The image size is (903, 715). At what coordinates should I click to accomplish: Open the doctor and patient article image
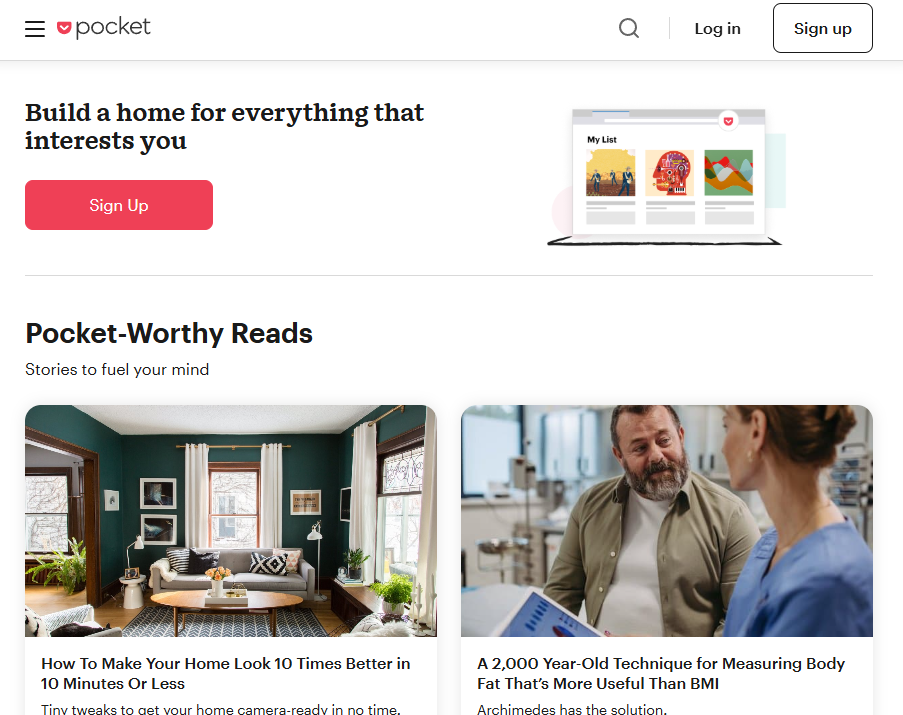tap(667, 521)
